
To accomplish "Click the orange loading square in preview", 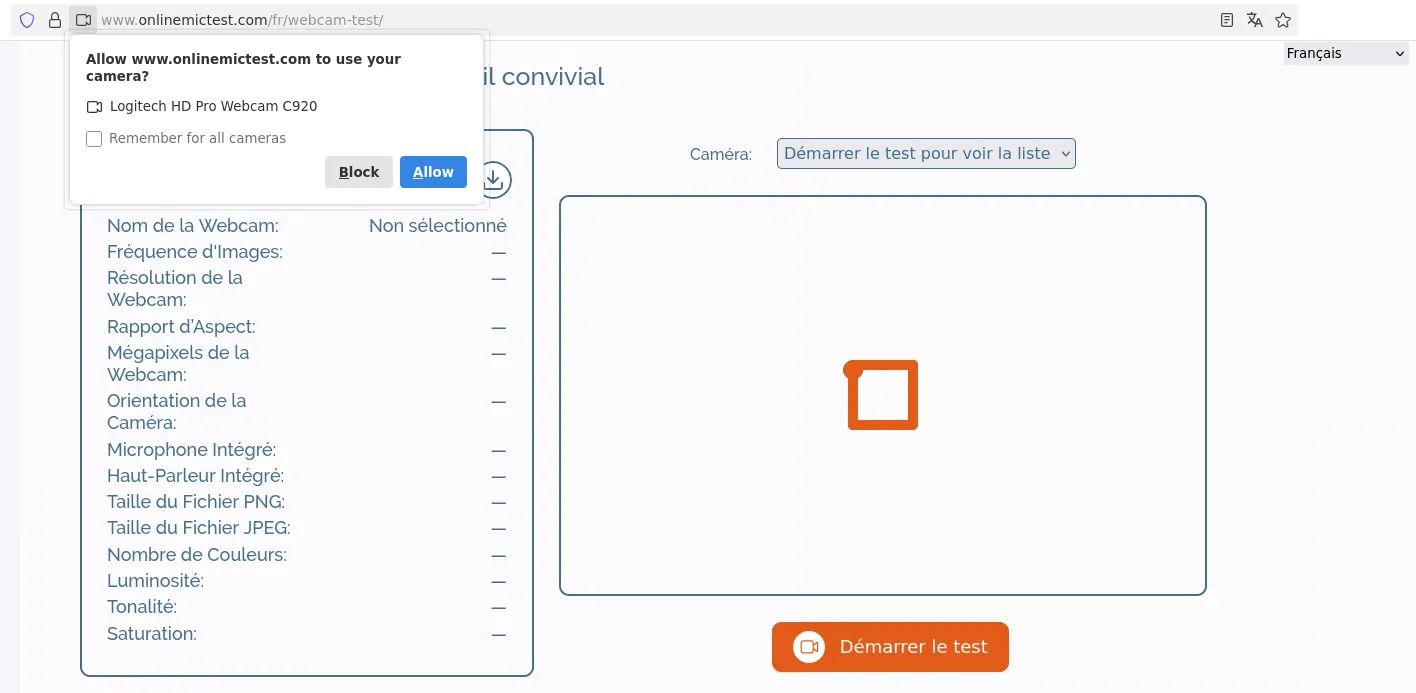I will (883, 395).
